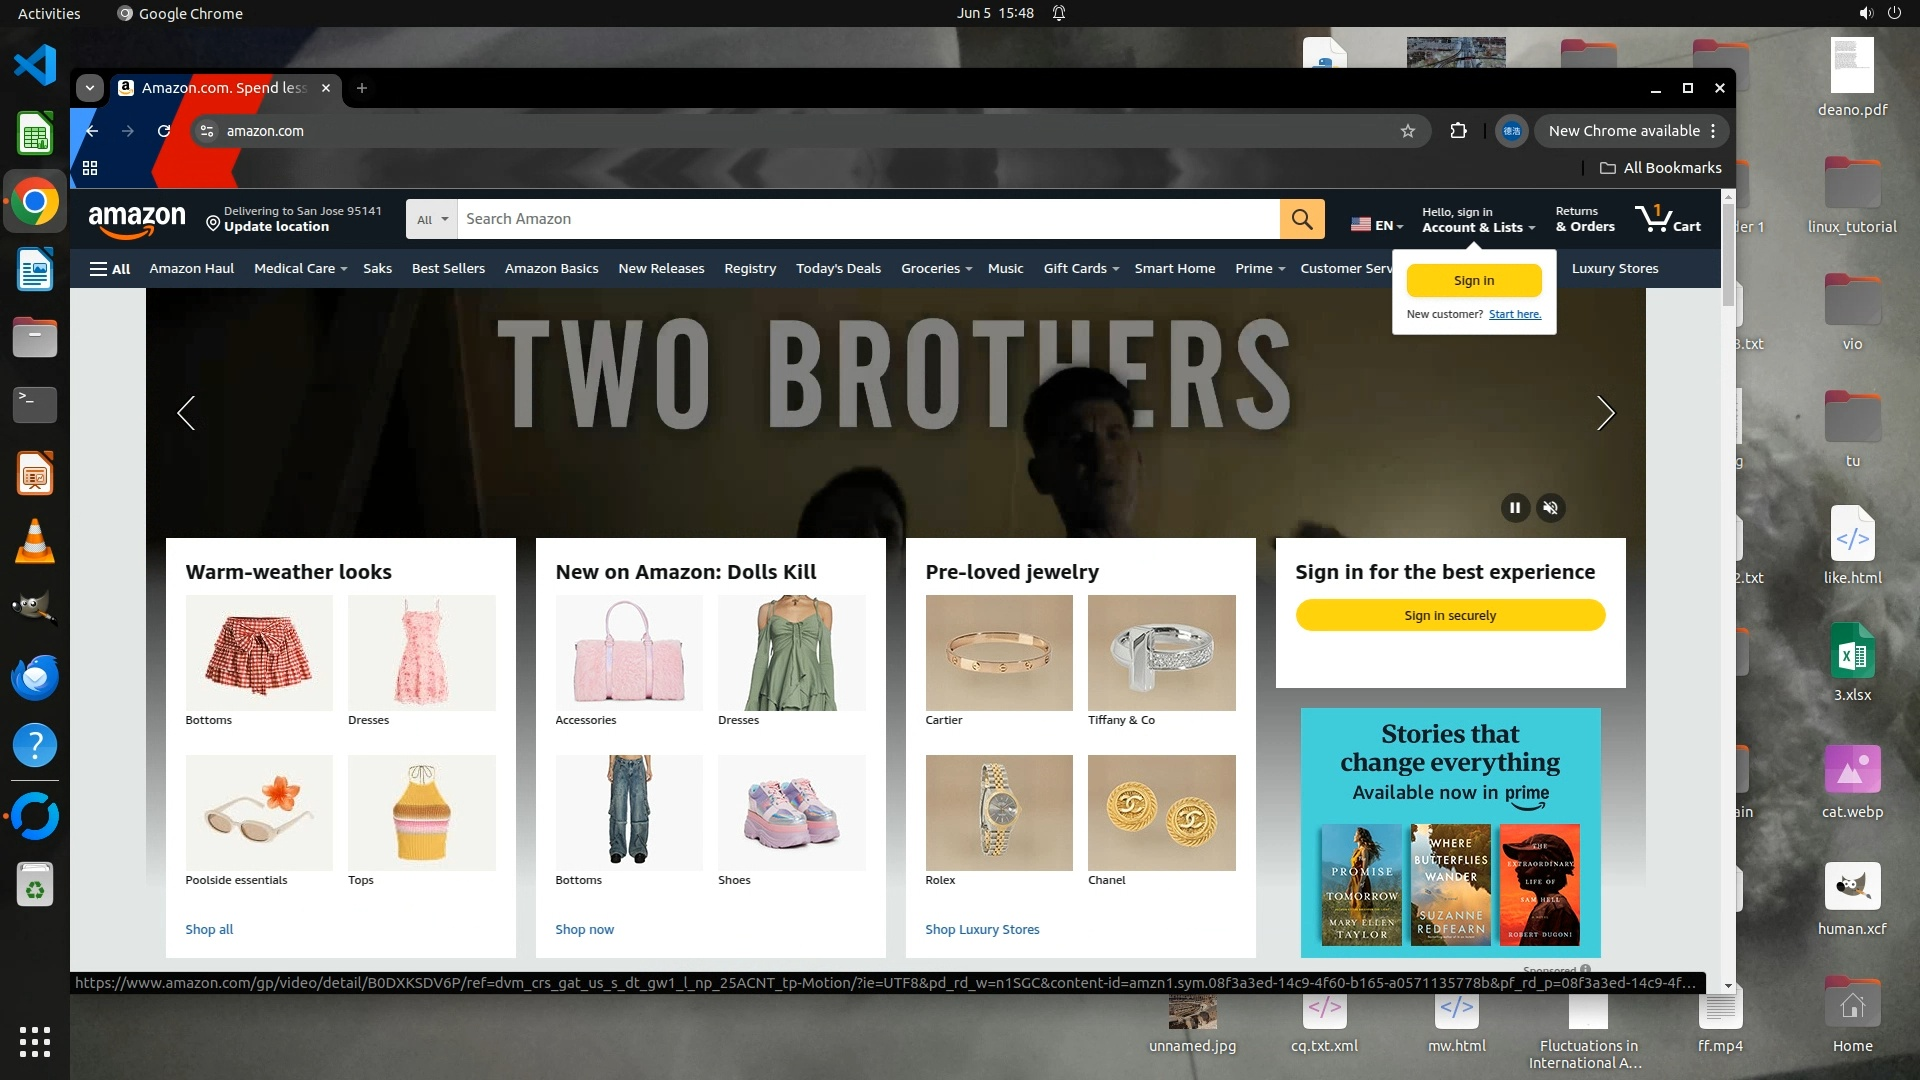Bookmark this page with the star icon
Screen dimensions: 1920x1080
click(x=1407, y=131)
